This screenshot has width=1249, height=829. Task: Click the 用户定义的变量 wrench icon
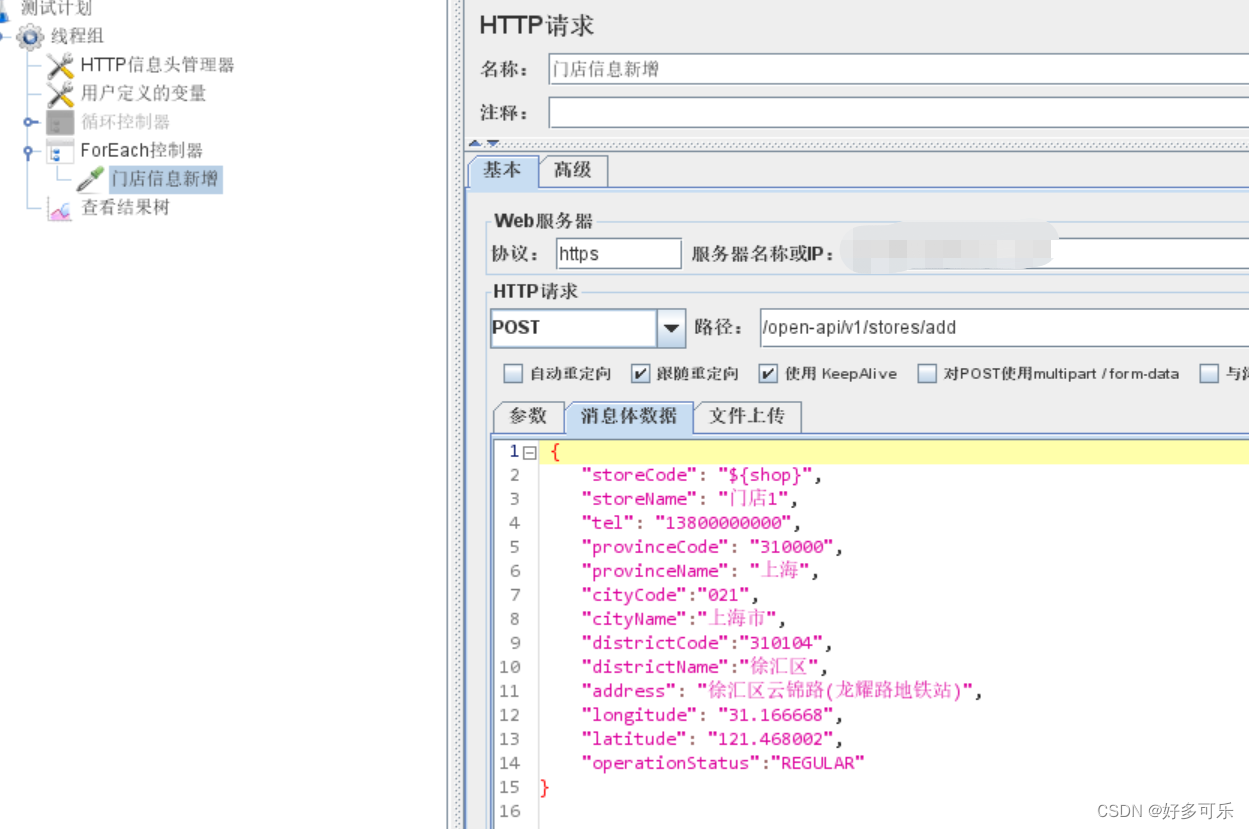tap(60, 94)
